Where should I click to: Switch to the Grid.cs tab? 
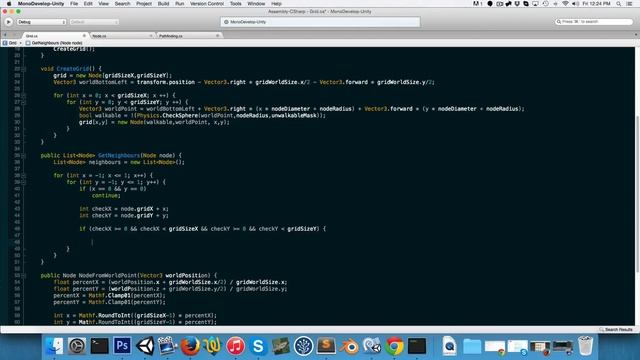tap(55, 36)
